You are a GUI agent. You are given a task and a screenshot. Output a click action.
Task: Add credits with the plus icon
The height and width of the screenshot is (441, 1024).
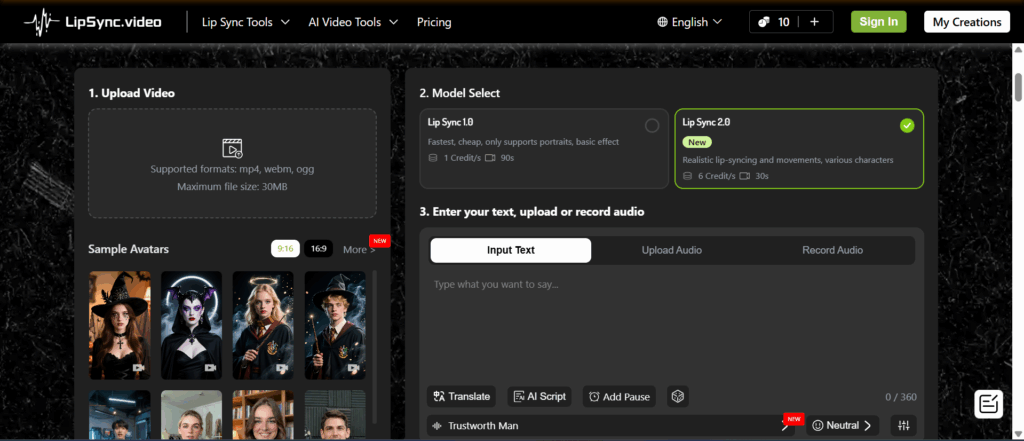pyautogui.click(x=814, y=22)
